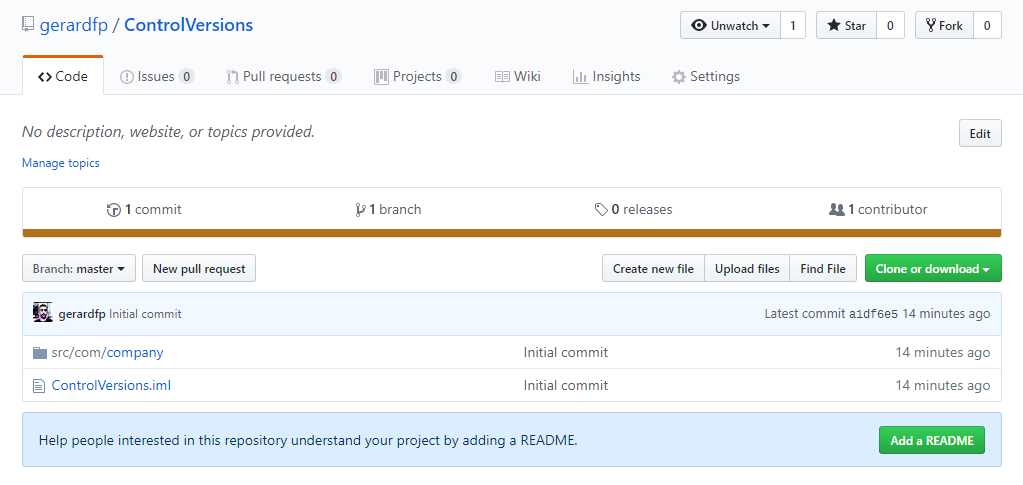Click the tag icon beside 0 releases
1023x485 pixels.
click(x=600, y=210)
